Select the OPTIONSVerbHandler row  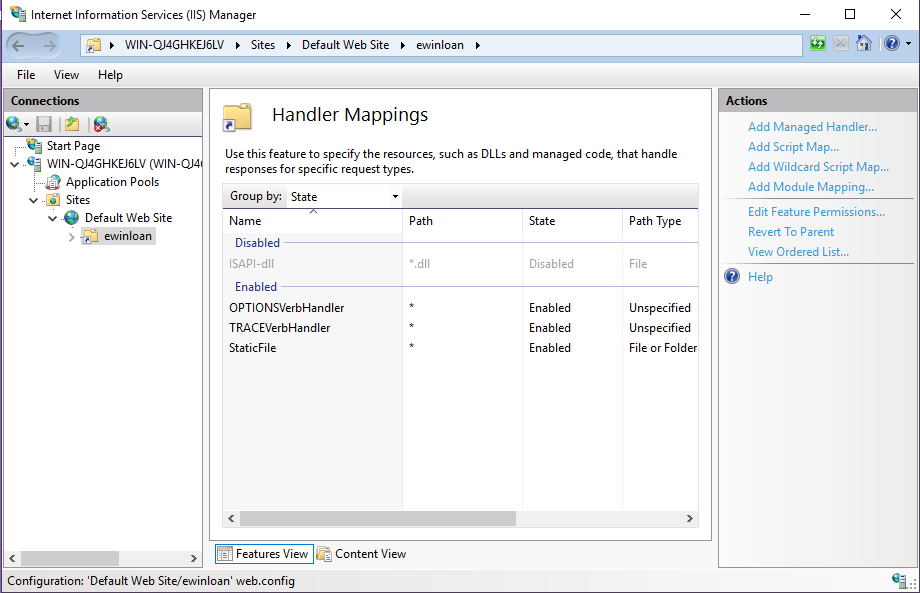coord(461,307)
